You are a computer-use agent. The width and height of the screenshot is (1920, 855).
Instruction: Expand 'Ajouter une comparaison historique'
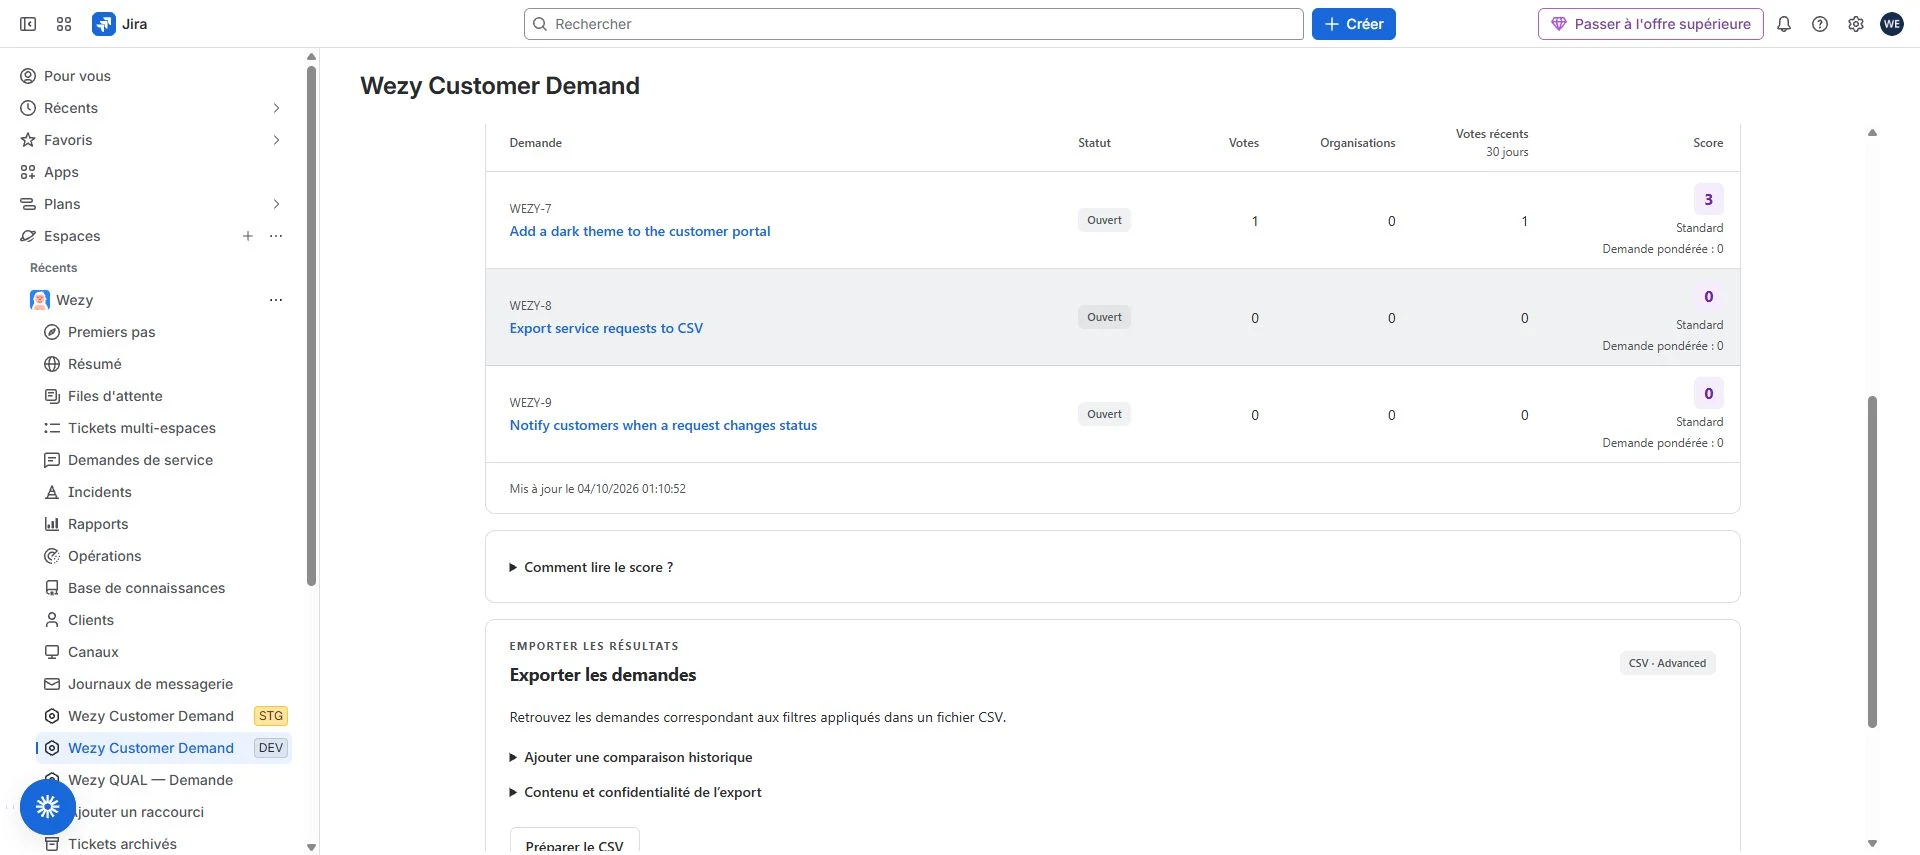630,757
